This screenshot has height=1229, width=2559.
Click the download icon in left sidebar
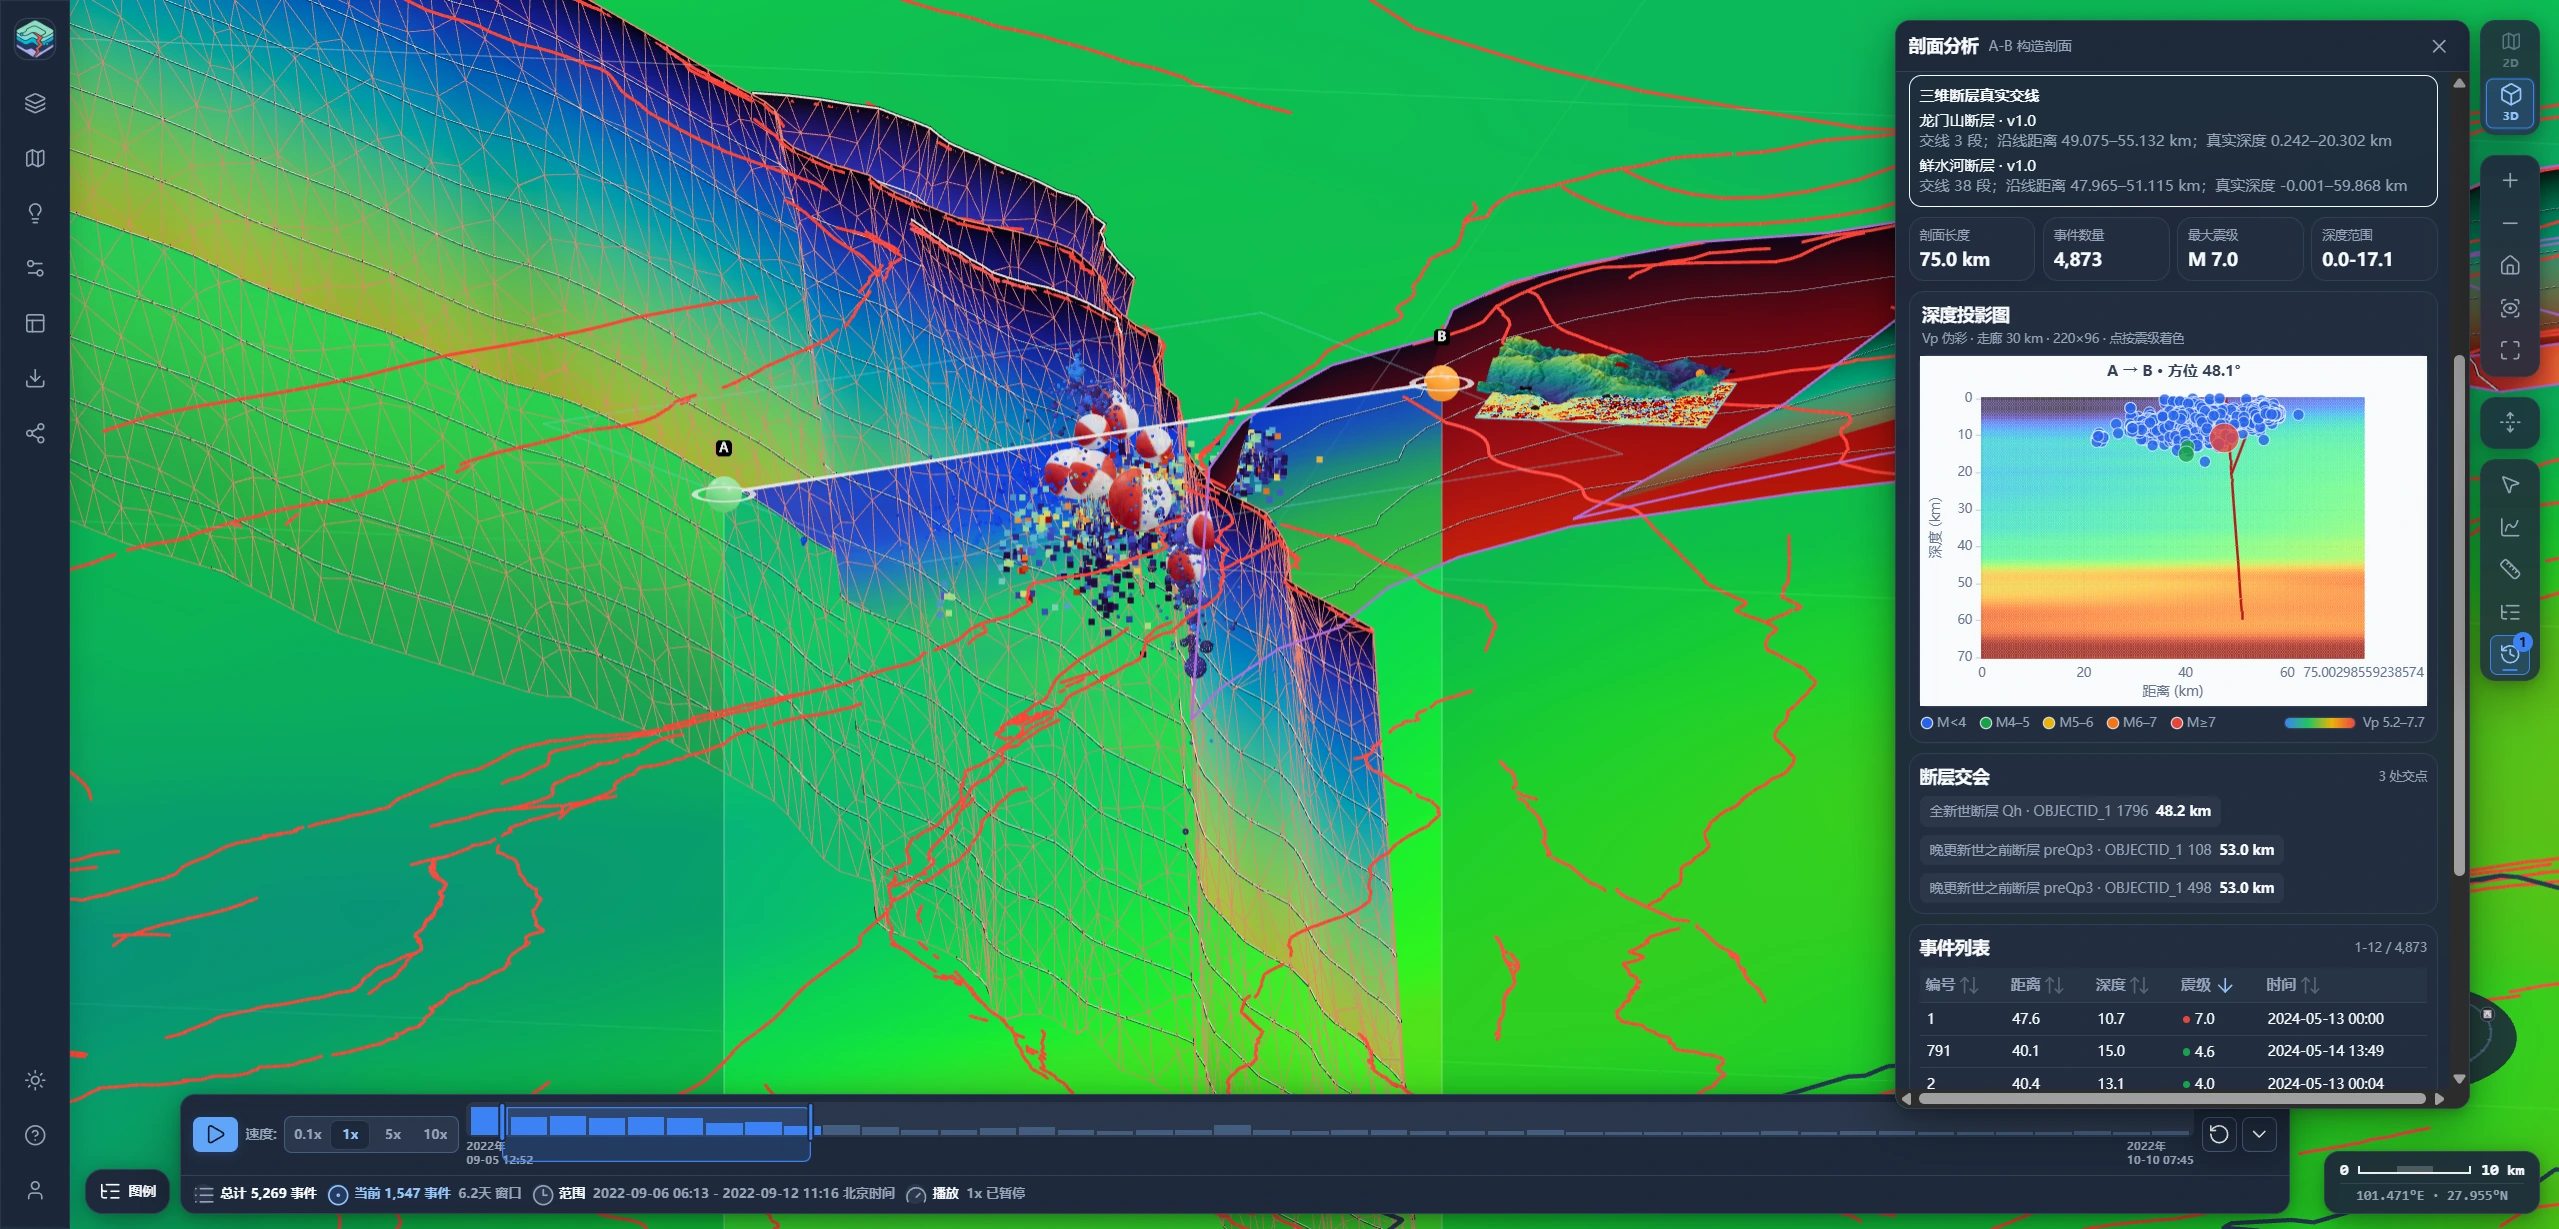tap(35, 378)
